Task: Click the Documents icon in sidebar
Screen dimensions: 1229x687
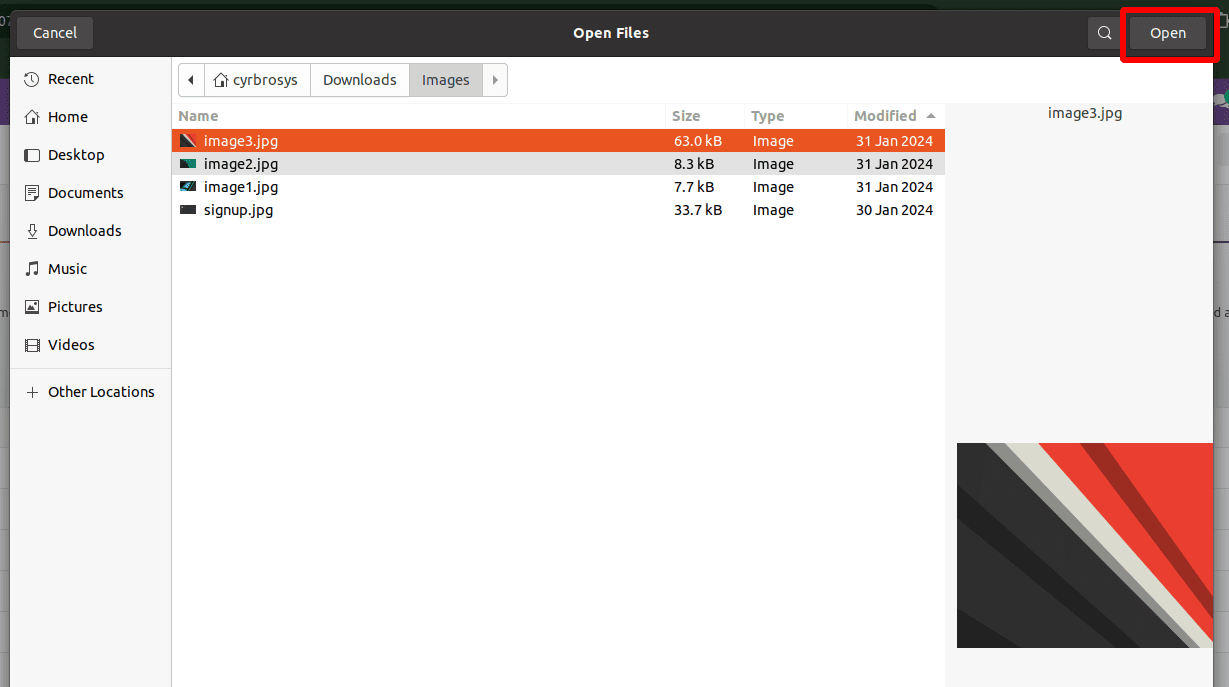Action: [x=32, y=193]
